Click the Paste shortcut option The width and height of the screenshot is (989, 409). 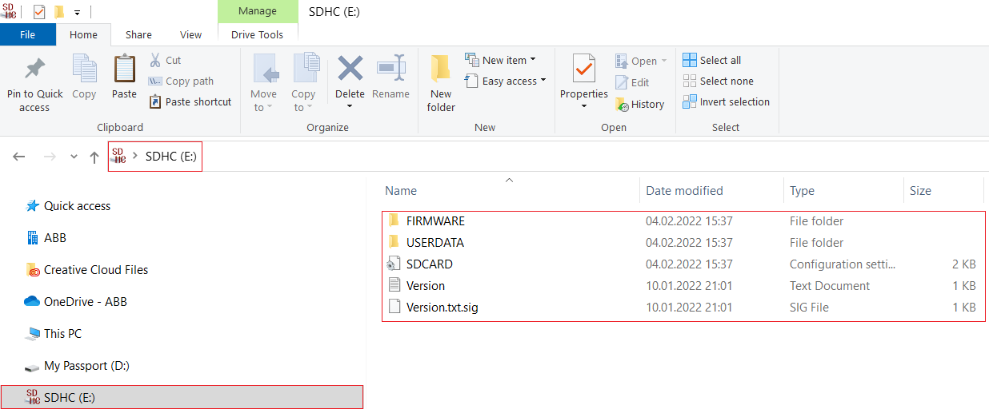tap(190, 102)
